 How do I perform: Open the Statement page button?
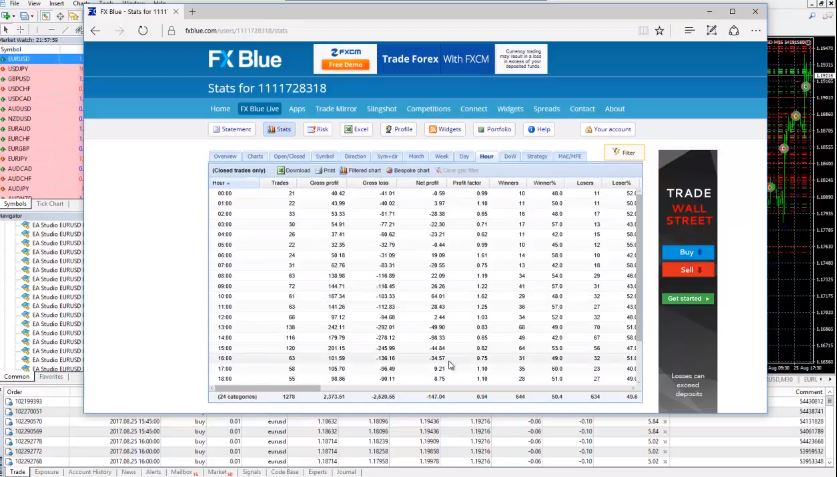[232, 129]
